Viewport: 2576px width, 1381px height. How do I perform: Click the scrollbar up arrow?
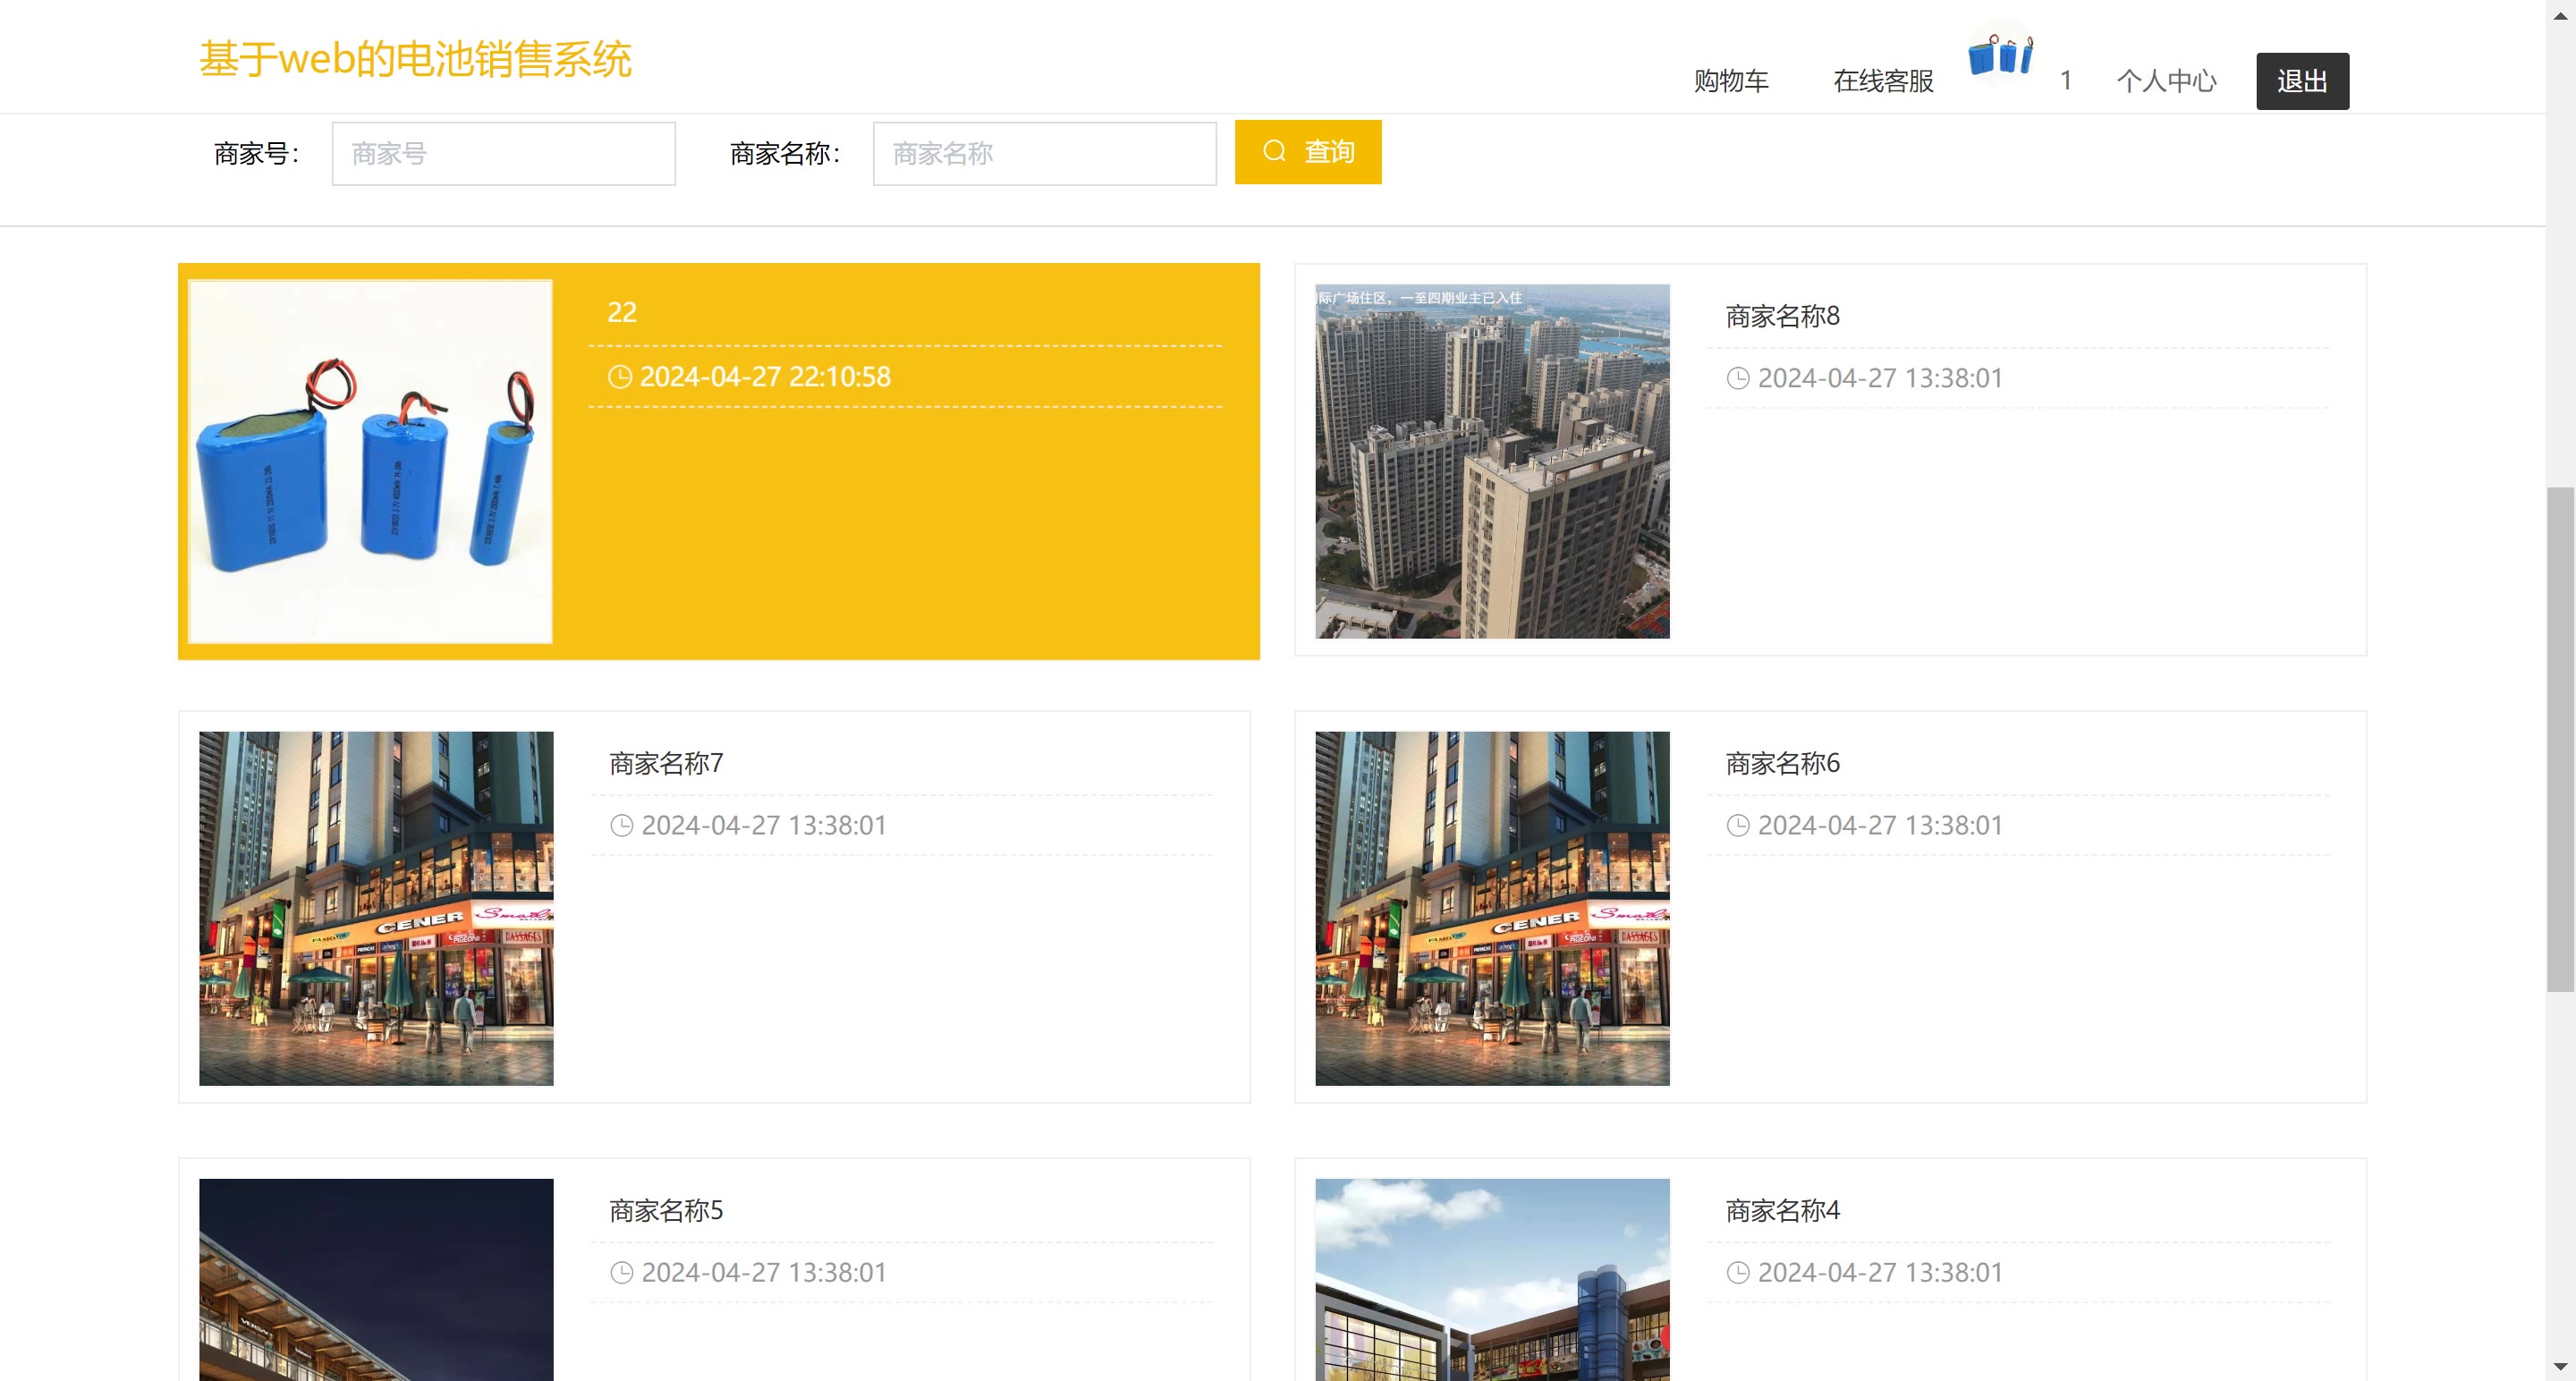[x=2560, y=15]
